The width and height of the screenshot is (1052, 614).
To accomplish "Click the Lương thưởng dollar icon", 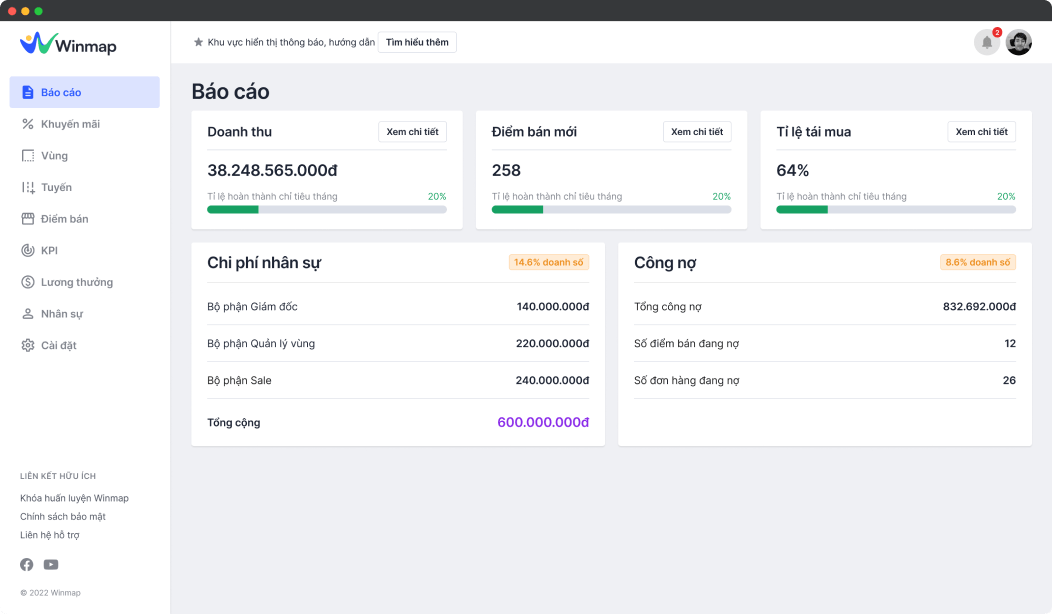I will tap(28, 283).
